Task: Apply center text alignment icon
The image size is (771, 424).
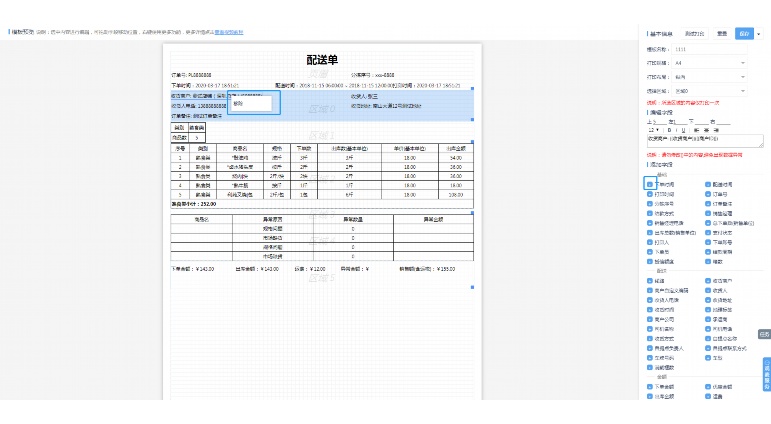Action: tap(706, 130)
